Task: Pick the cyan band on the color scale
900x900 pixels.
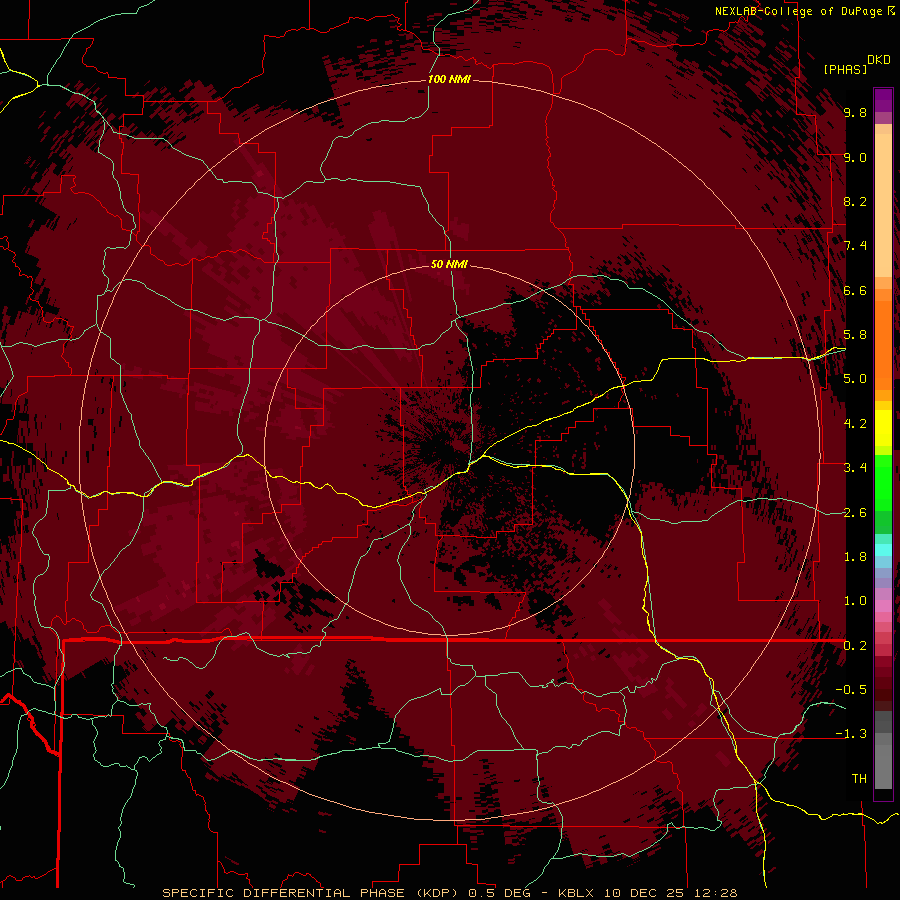Action: click(x=883, y=549)
